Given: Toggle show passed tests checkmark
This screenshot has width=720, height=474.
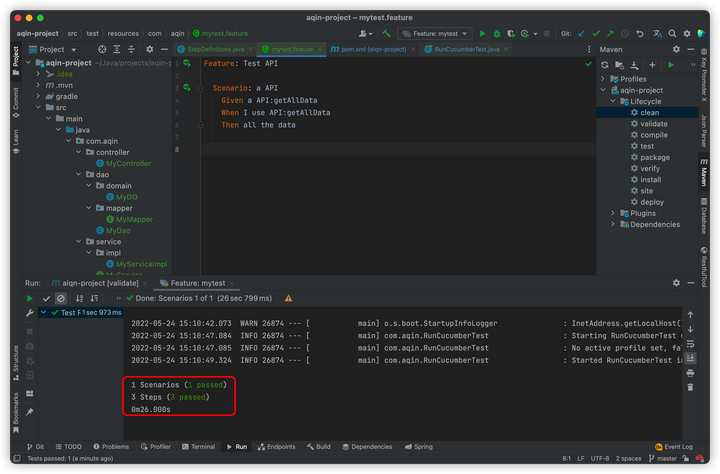Looking at the screenshot, I should (x=46, y=298).
